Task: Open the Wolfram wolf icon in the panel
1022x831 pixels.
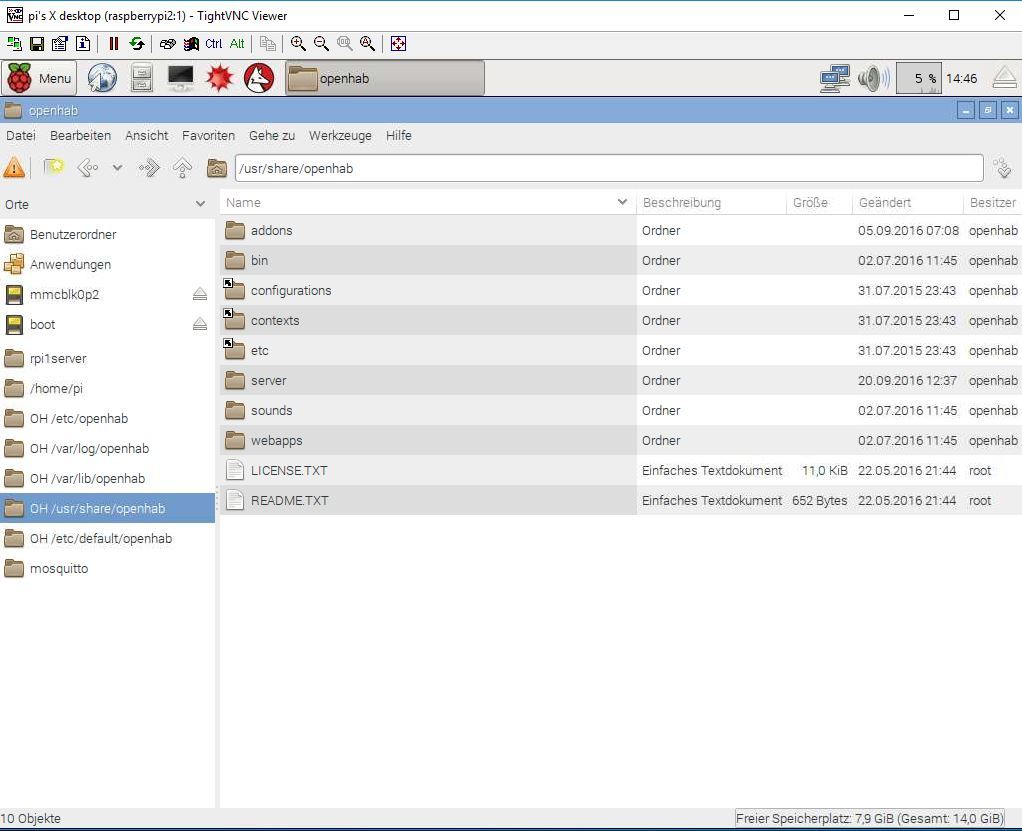Action: click(259, 78)
